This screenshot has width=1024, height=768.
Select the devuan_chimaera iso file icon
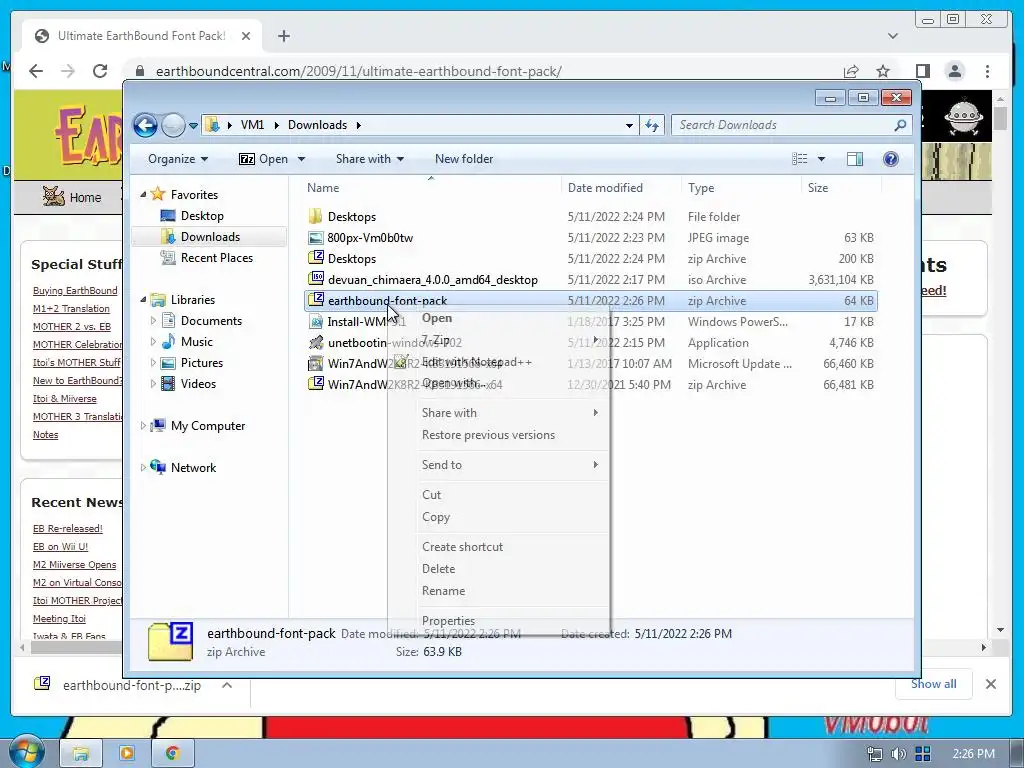316,279
